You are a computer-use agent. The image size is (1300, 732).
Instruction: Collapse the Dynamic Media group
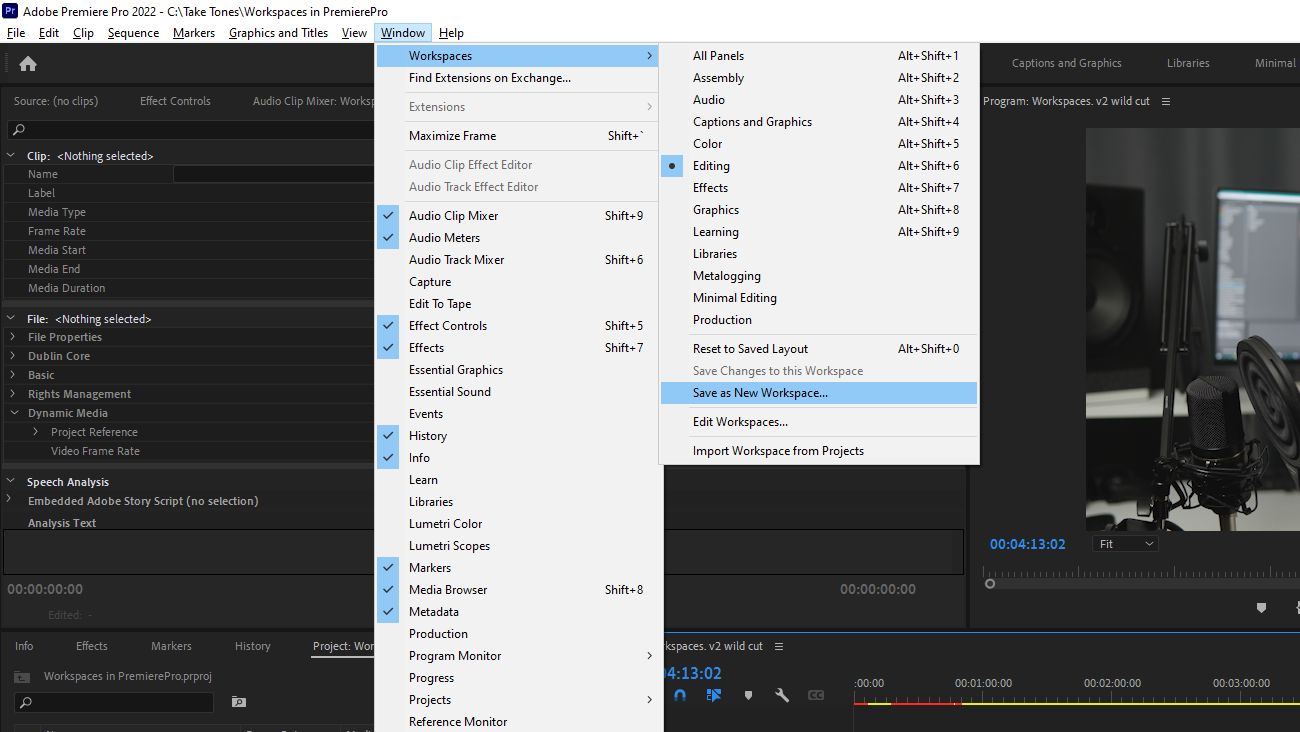[x=13, y=413]
